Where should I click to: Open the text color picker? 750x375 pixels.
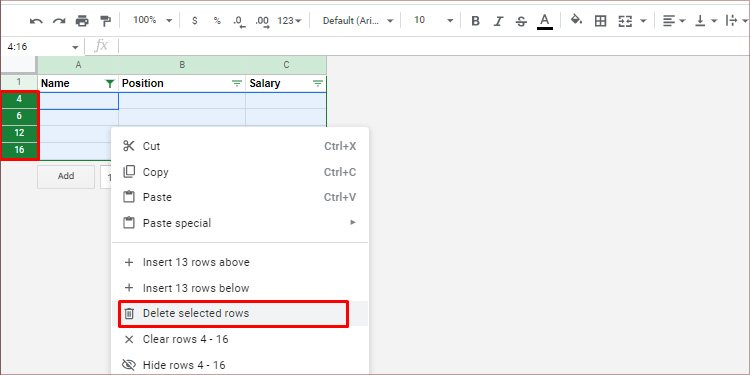click(x=544, y=22)
